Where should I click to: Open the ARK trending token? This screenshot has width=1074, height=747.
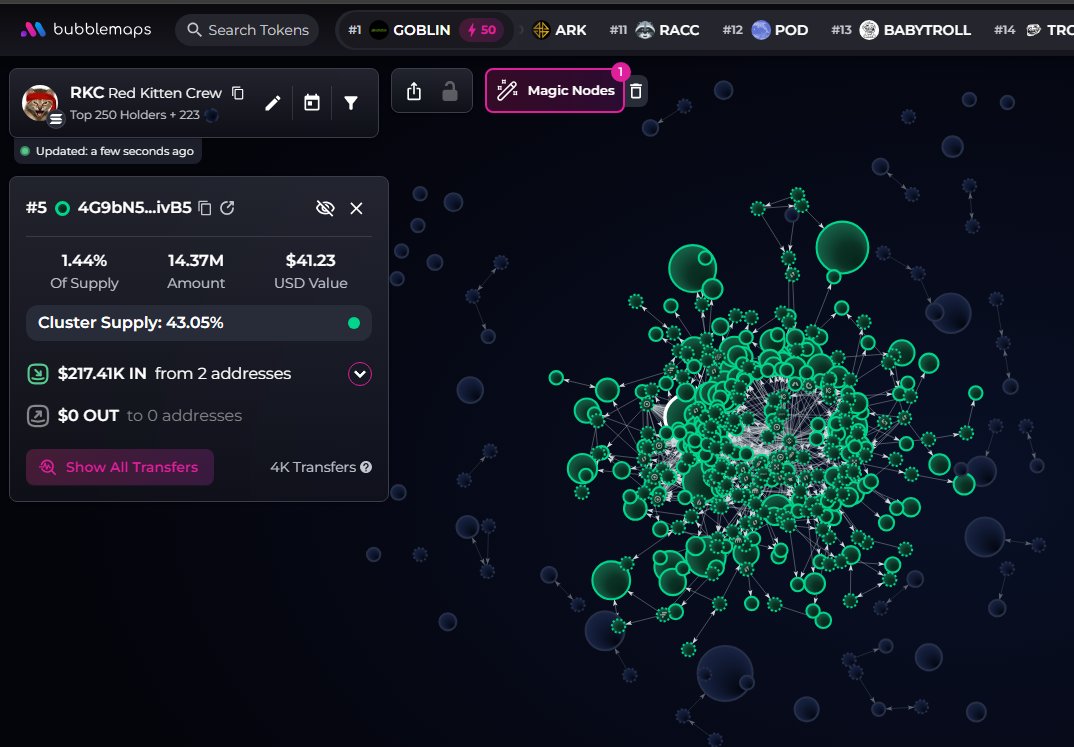tap(560, 30)
